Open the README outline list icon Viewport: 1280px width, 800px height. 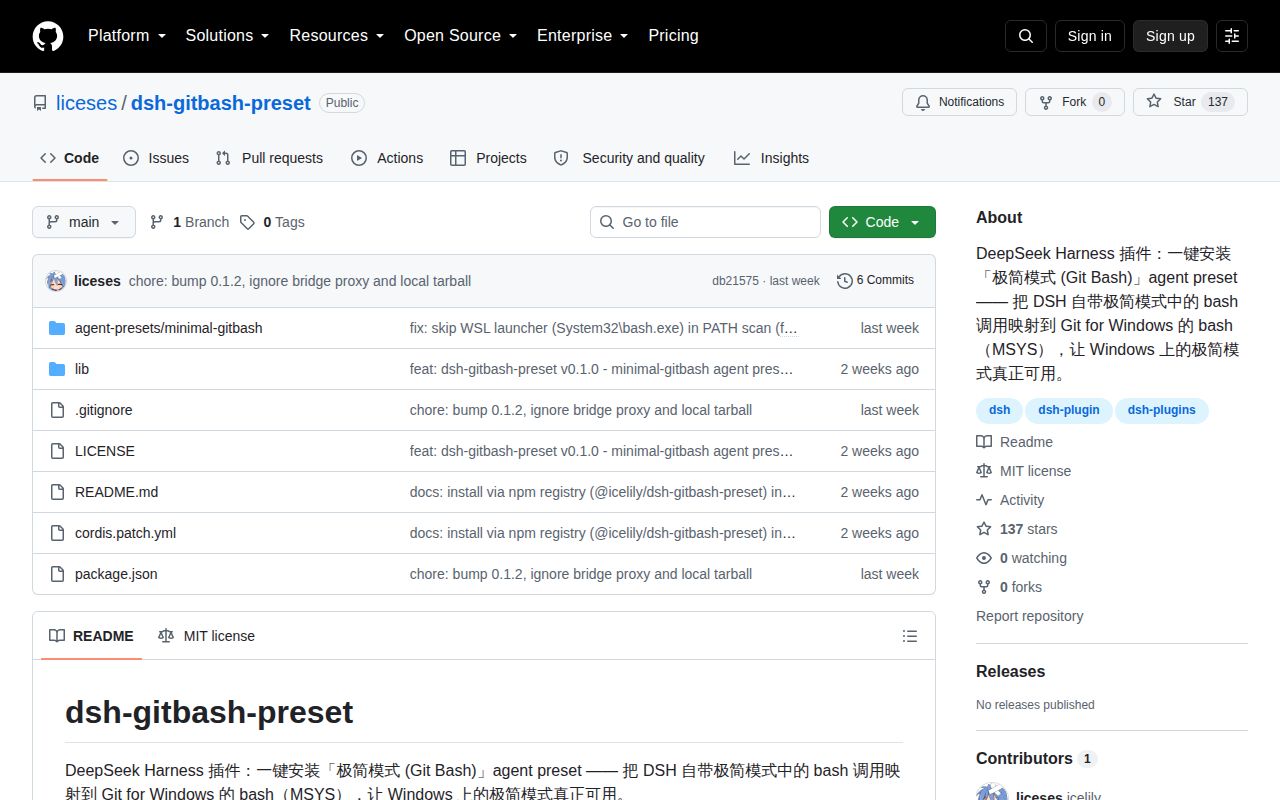tap(910, 636)
